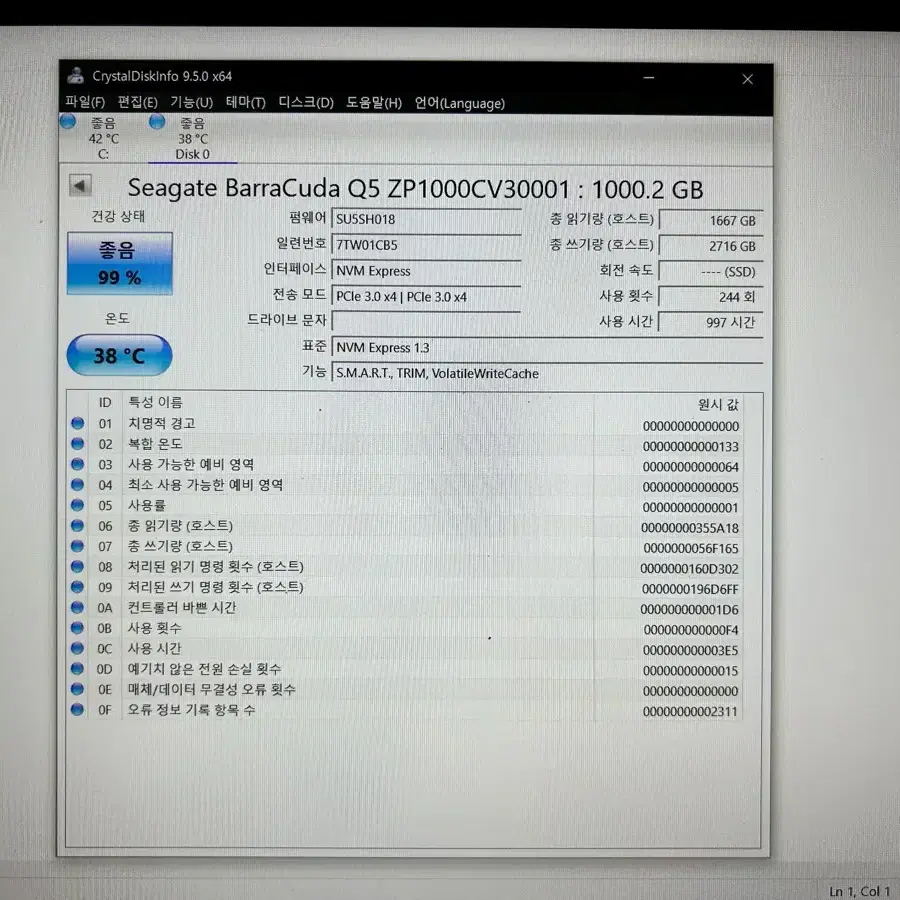This screenshot has width=900, height=900.
Task: Click the status orb of row 01 치명적 경고
Action: point(77,424)
